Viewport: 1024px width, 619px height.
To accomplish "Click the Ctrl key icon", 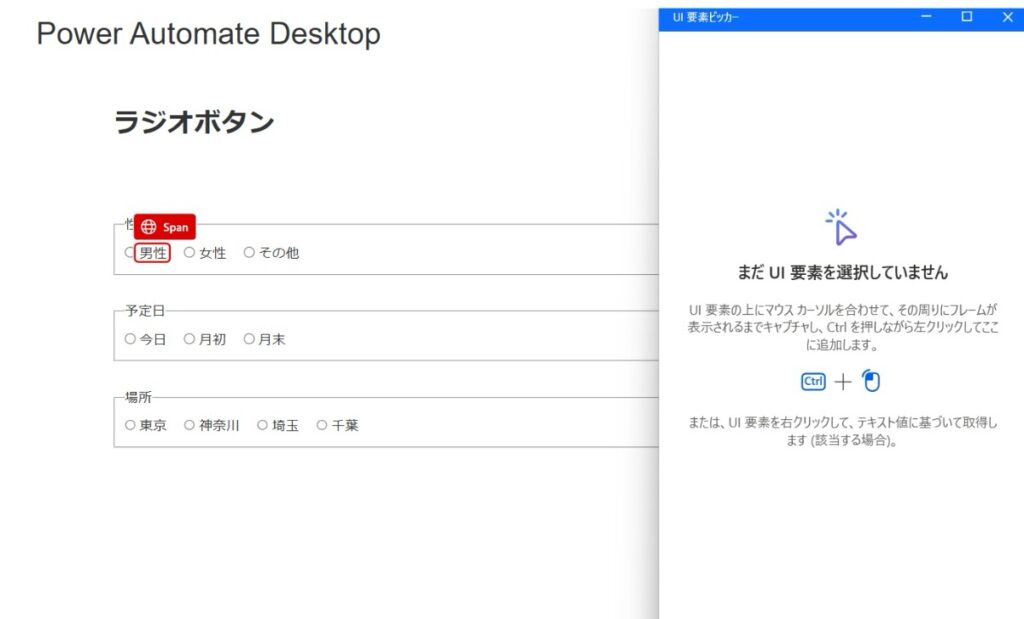I will tap(813, 381).
